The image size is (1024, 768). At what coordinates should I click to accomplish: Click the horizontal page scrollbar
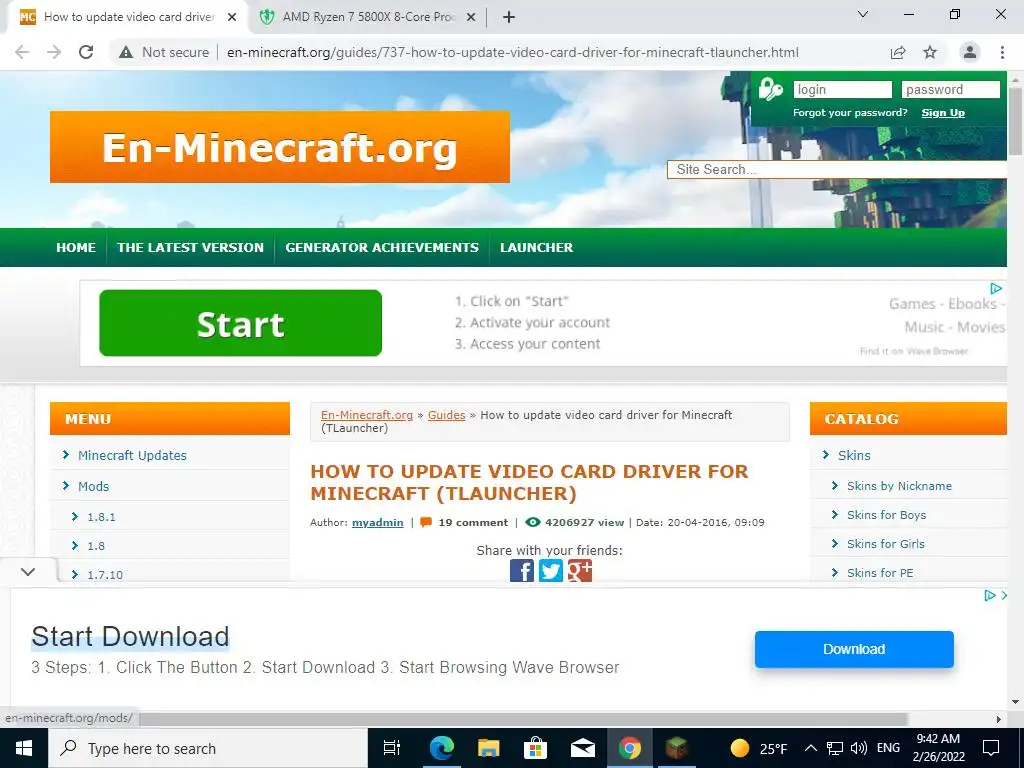click(x=523, y=719)
